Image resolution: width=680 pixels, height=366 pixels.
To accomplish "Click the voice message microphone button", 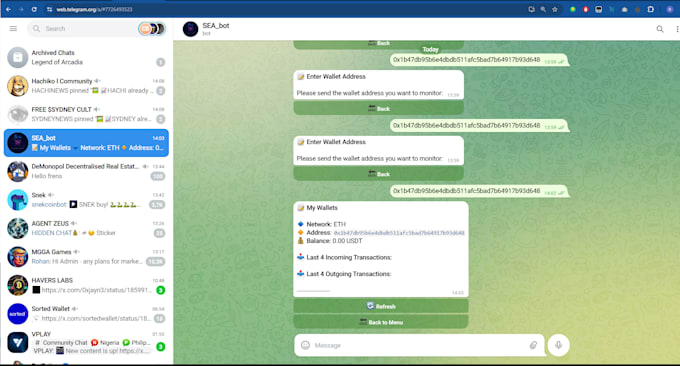I will click(x=558, y=345).
